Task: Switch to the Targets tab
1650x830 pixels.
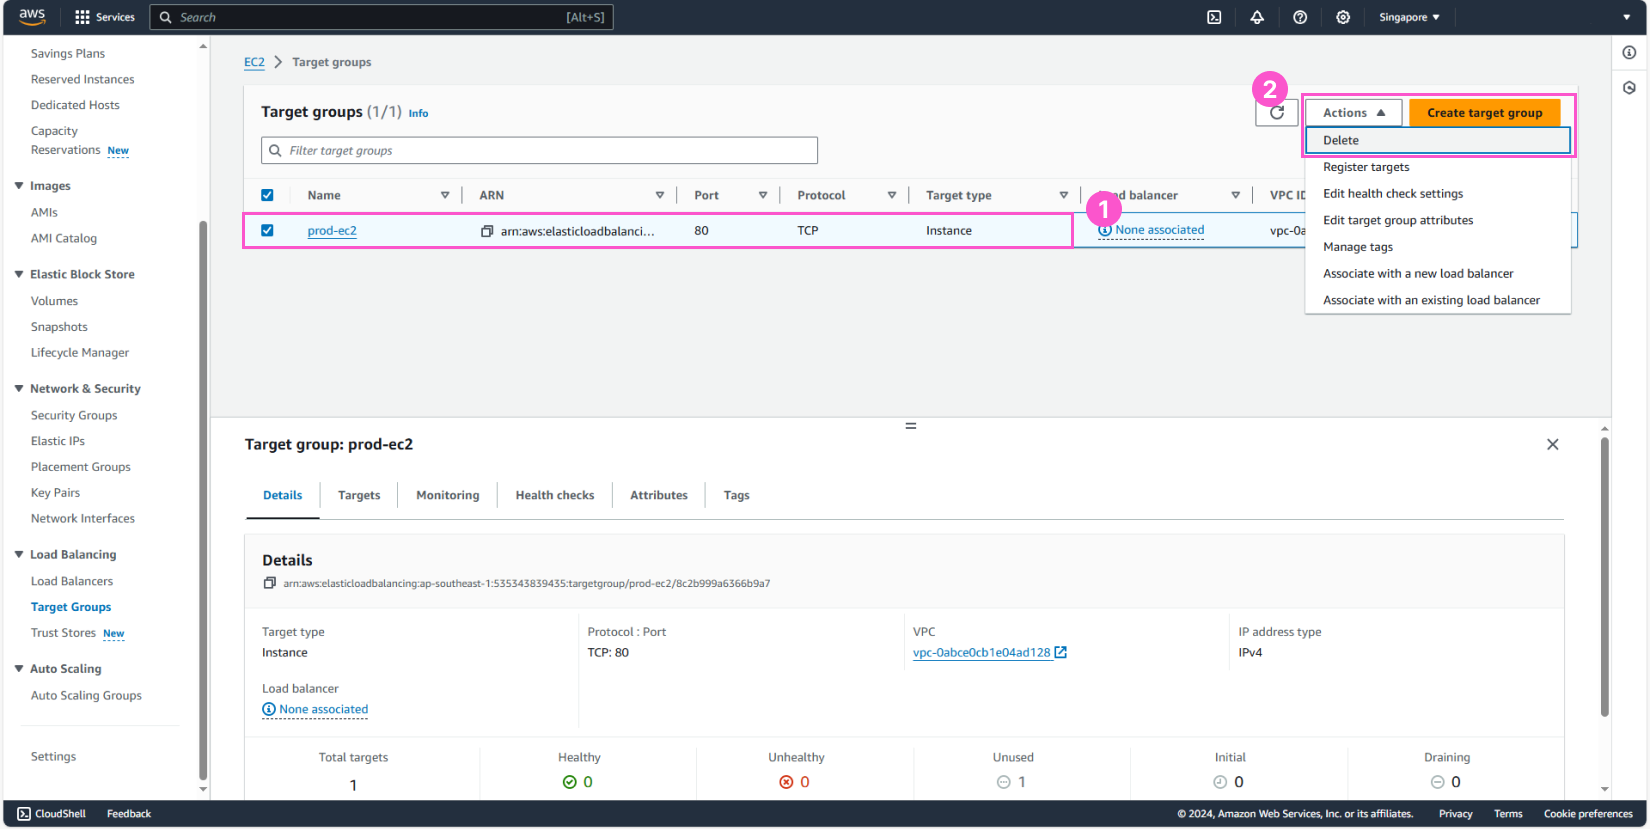Action: (359, 495)
